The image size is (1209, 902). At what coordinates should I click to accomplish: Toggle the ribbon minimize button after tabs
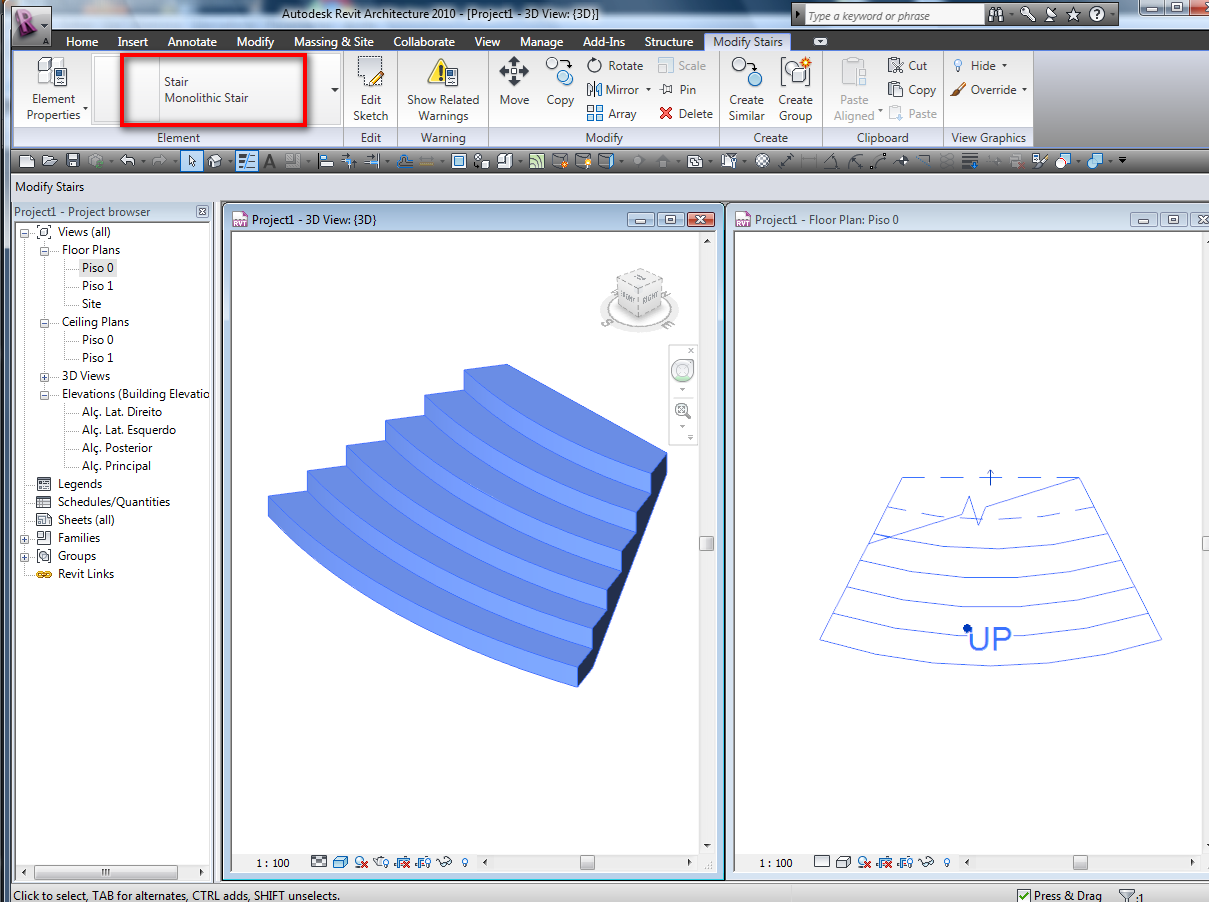coord(821,42)
